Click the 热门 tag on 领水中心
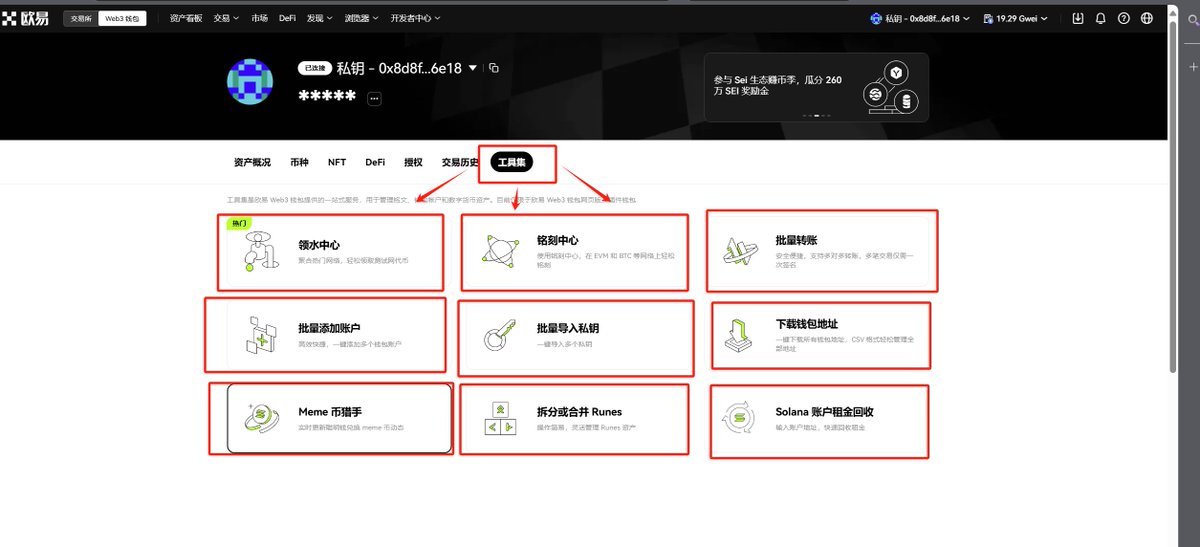Image resolution: width=1200 pixels, height=547 pixels. tap(239, 223)
